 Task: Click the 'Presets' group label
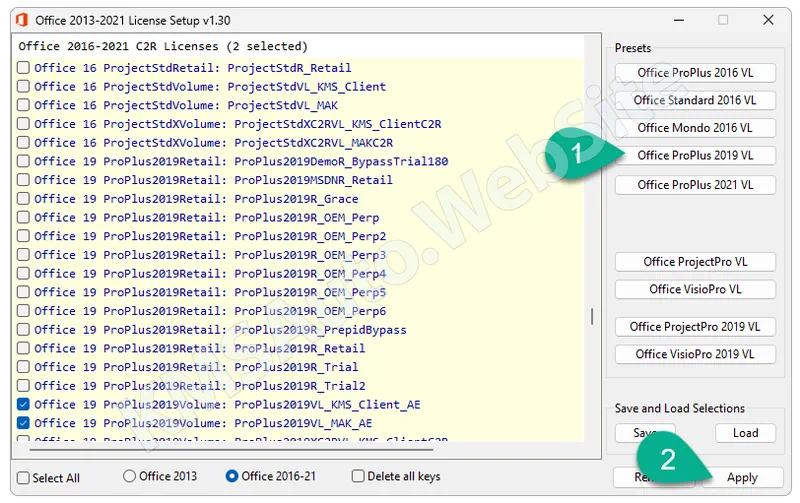(x=633, y=48)
